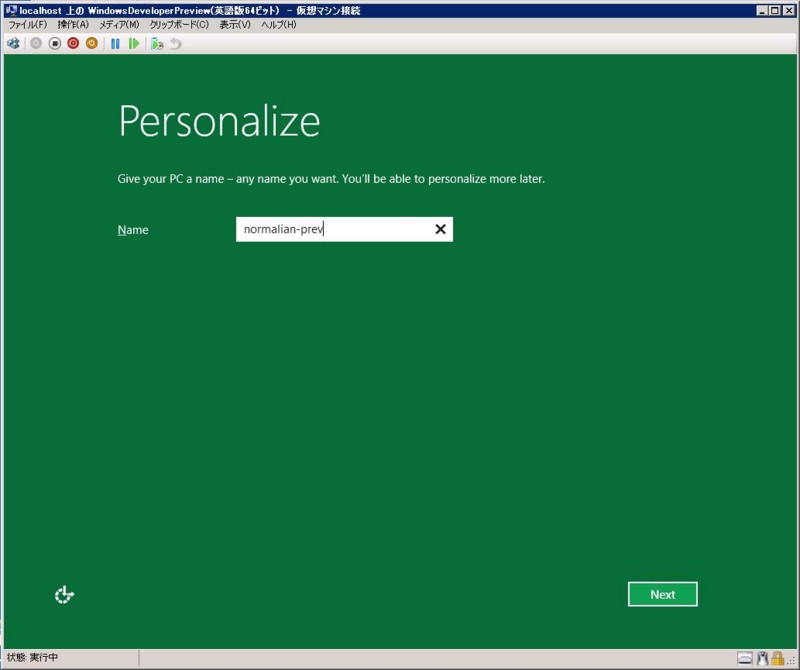Open the メディア(M) menu
800x670 pixels.
(119, 24)
